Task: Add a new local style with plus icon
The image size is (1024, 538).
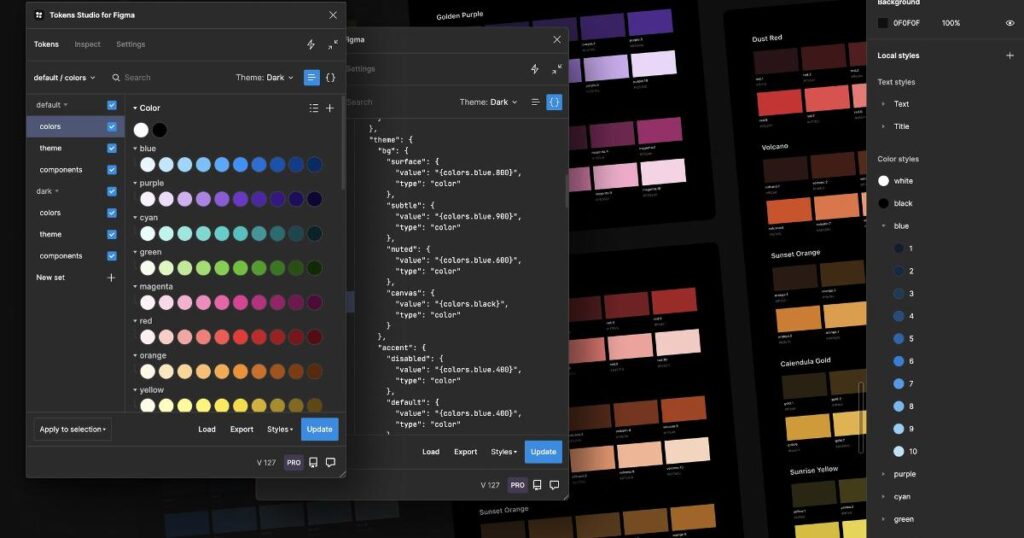Action: click(x=1010, y=55)
